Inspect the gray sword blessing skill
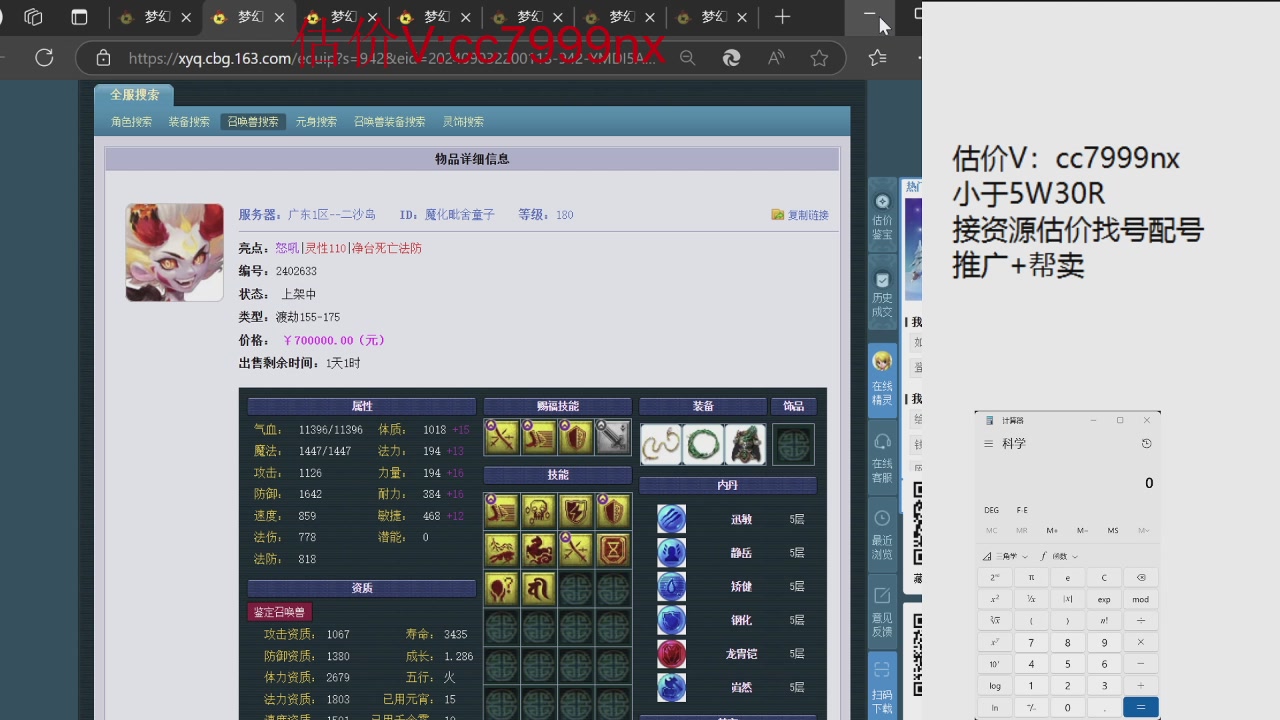 tap(613, 437)
